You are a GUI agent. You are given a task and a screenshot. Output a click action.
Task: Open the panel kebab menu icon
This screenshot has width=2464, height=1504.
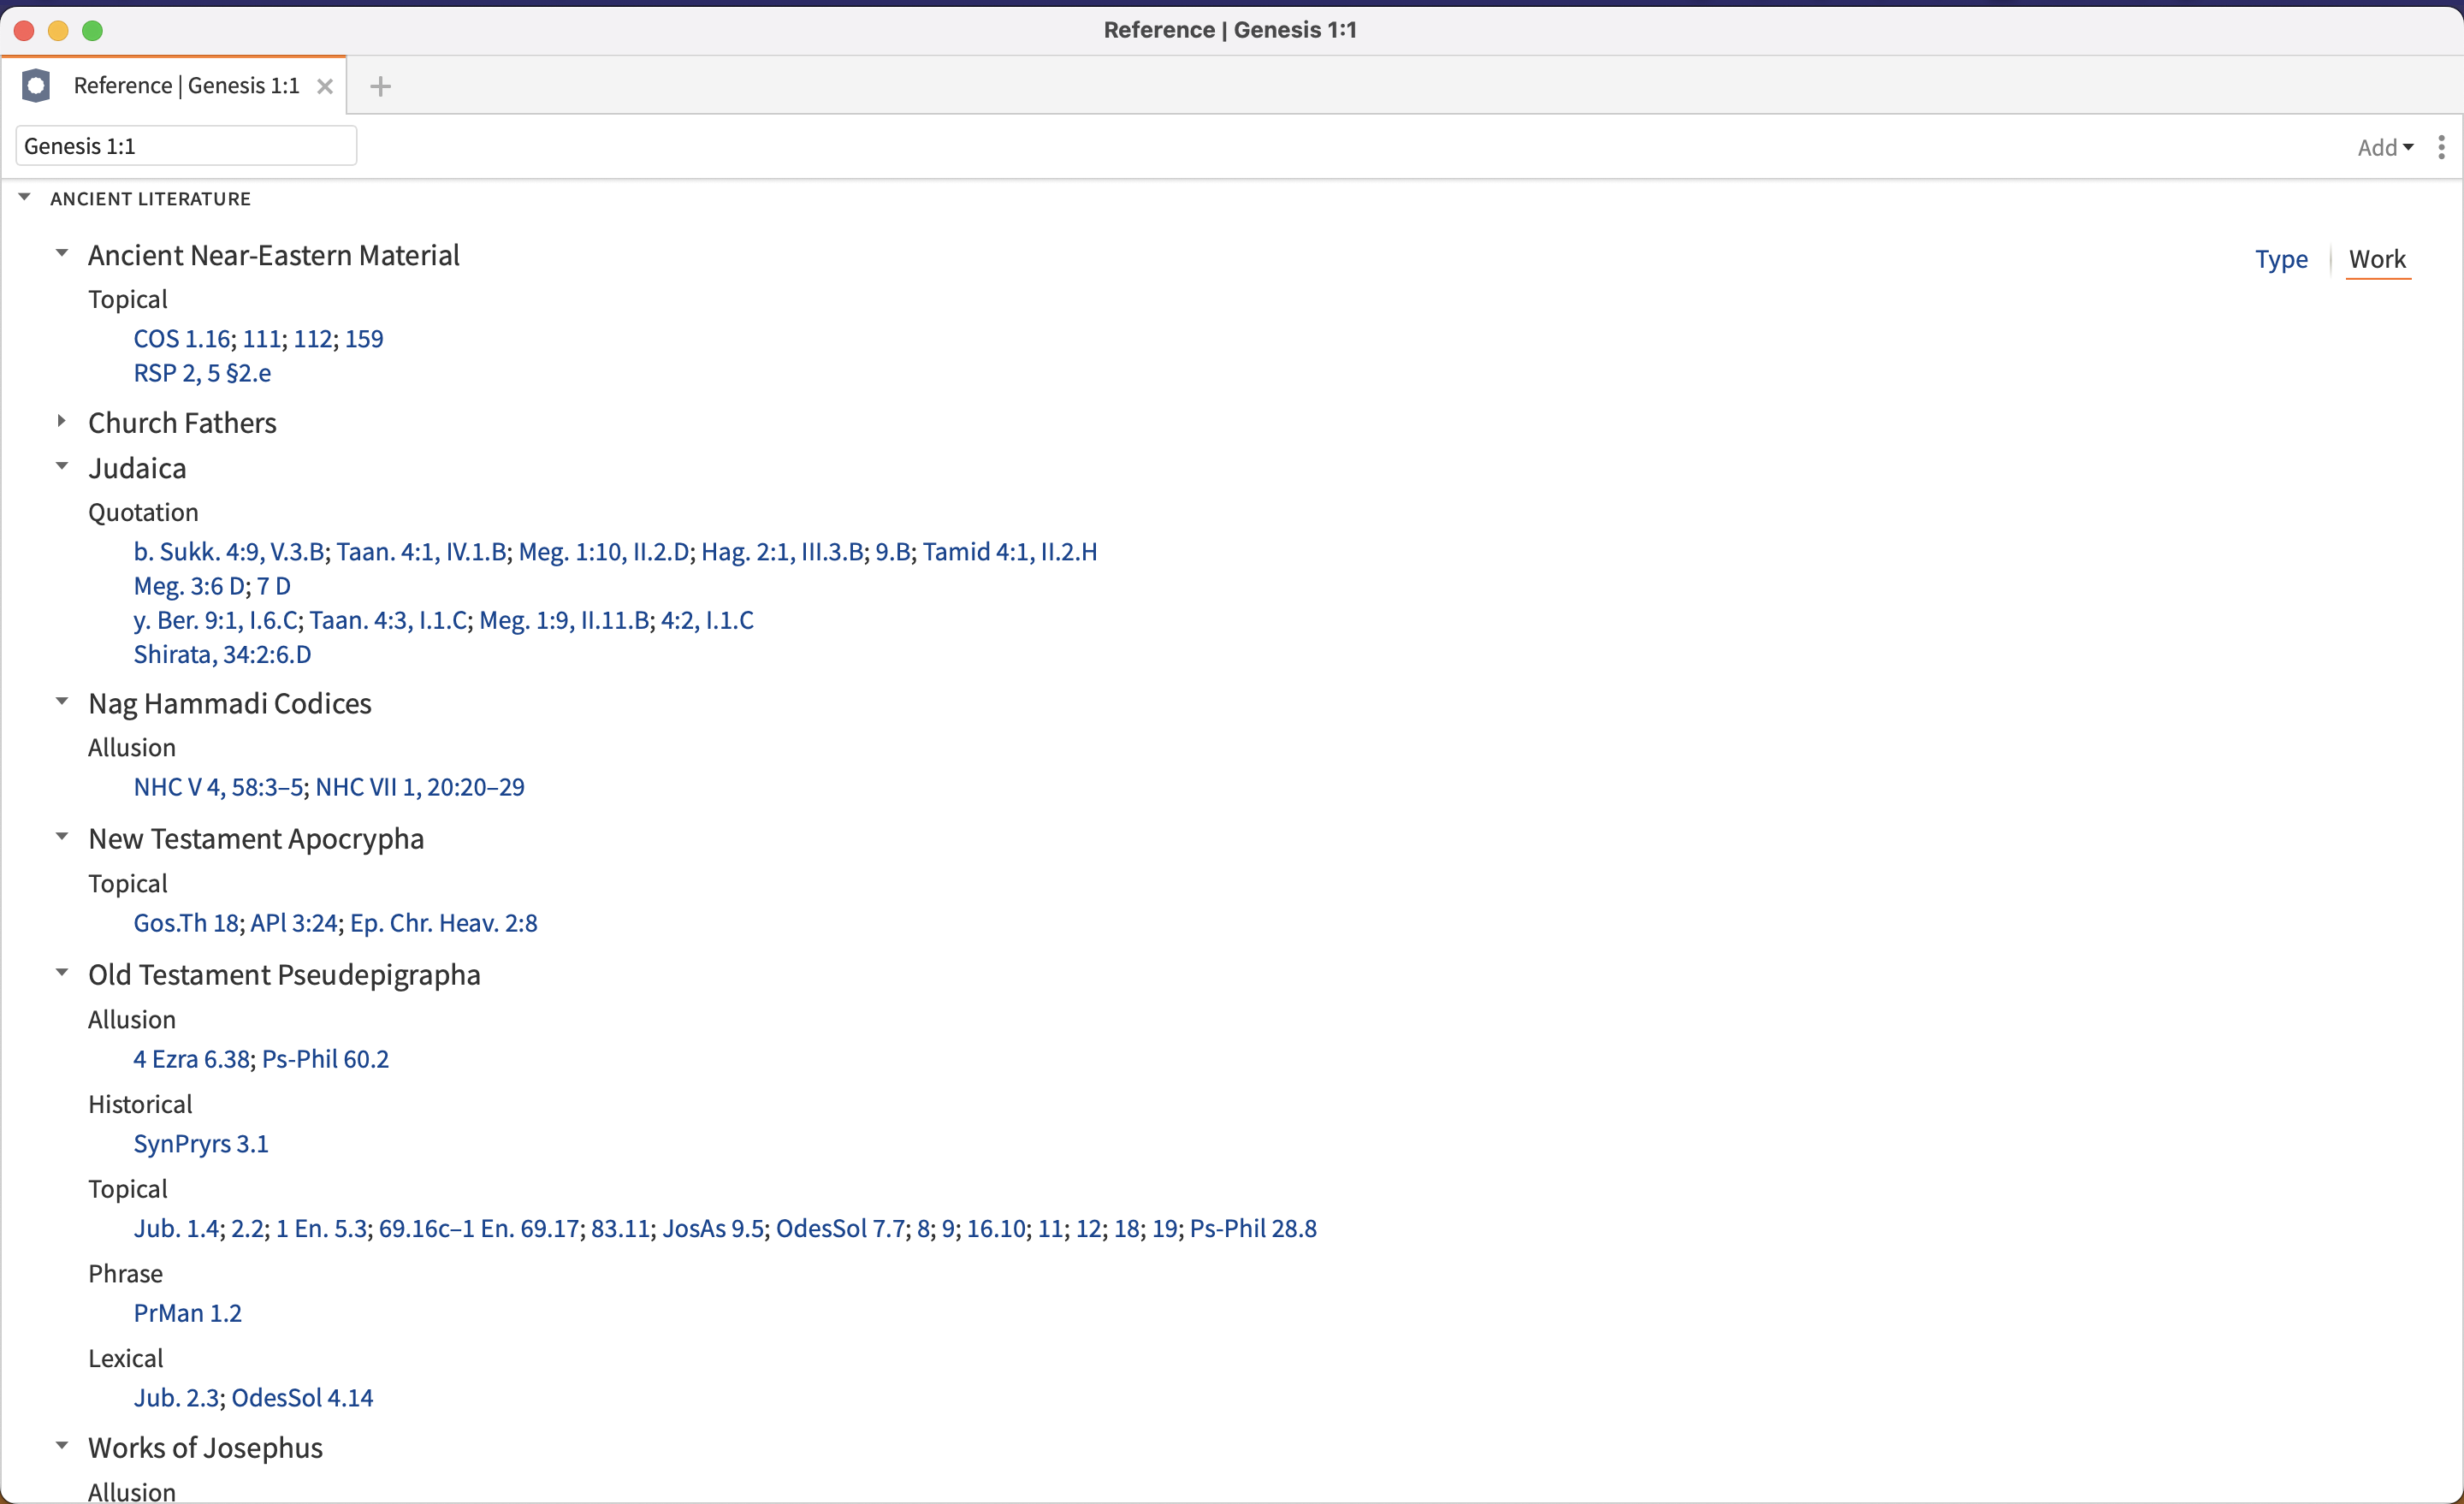tap(2441, 147)
